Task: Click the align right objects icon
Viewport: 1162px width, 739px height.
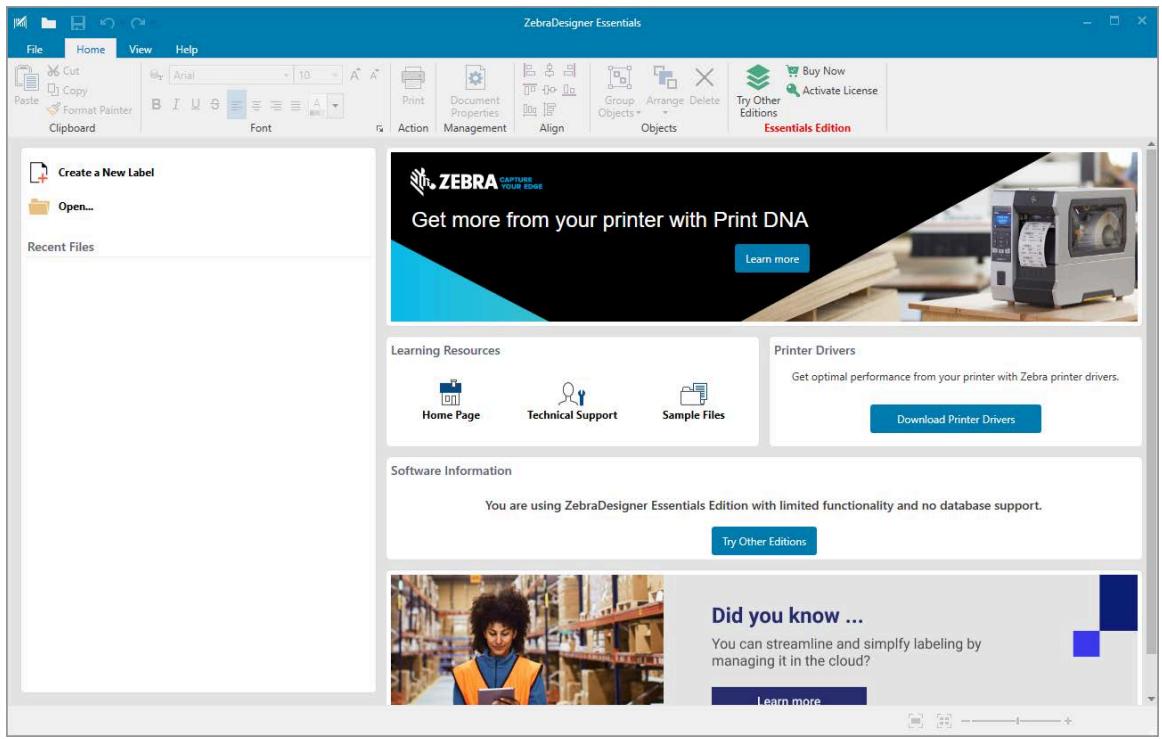Action: [x=569, y=70]
